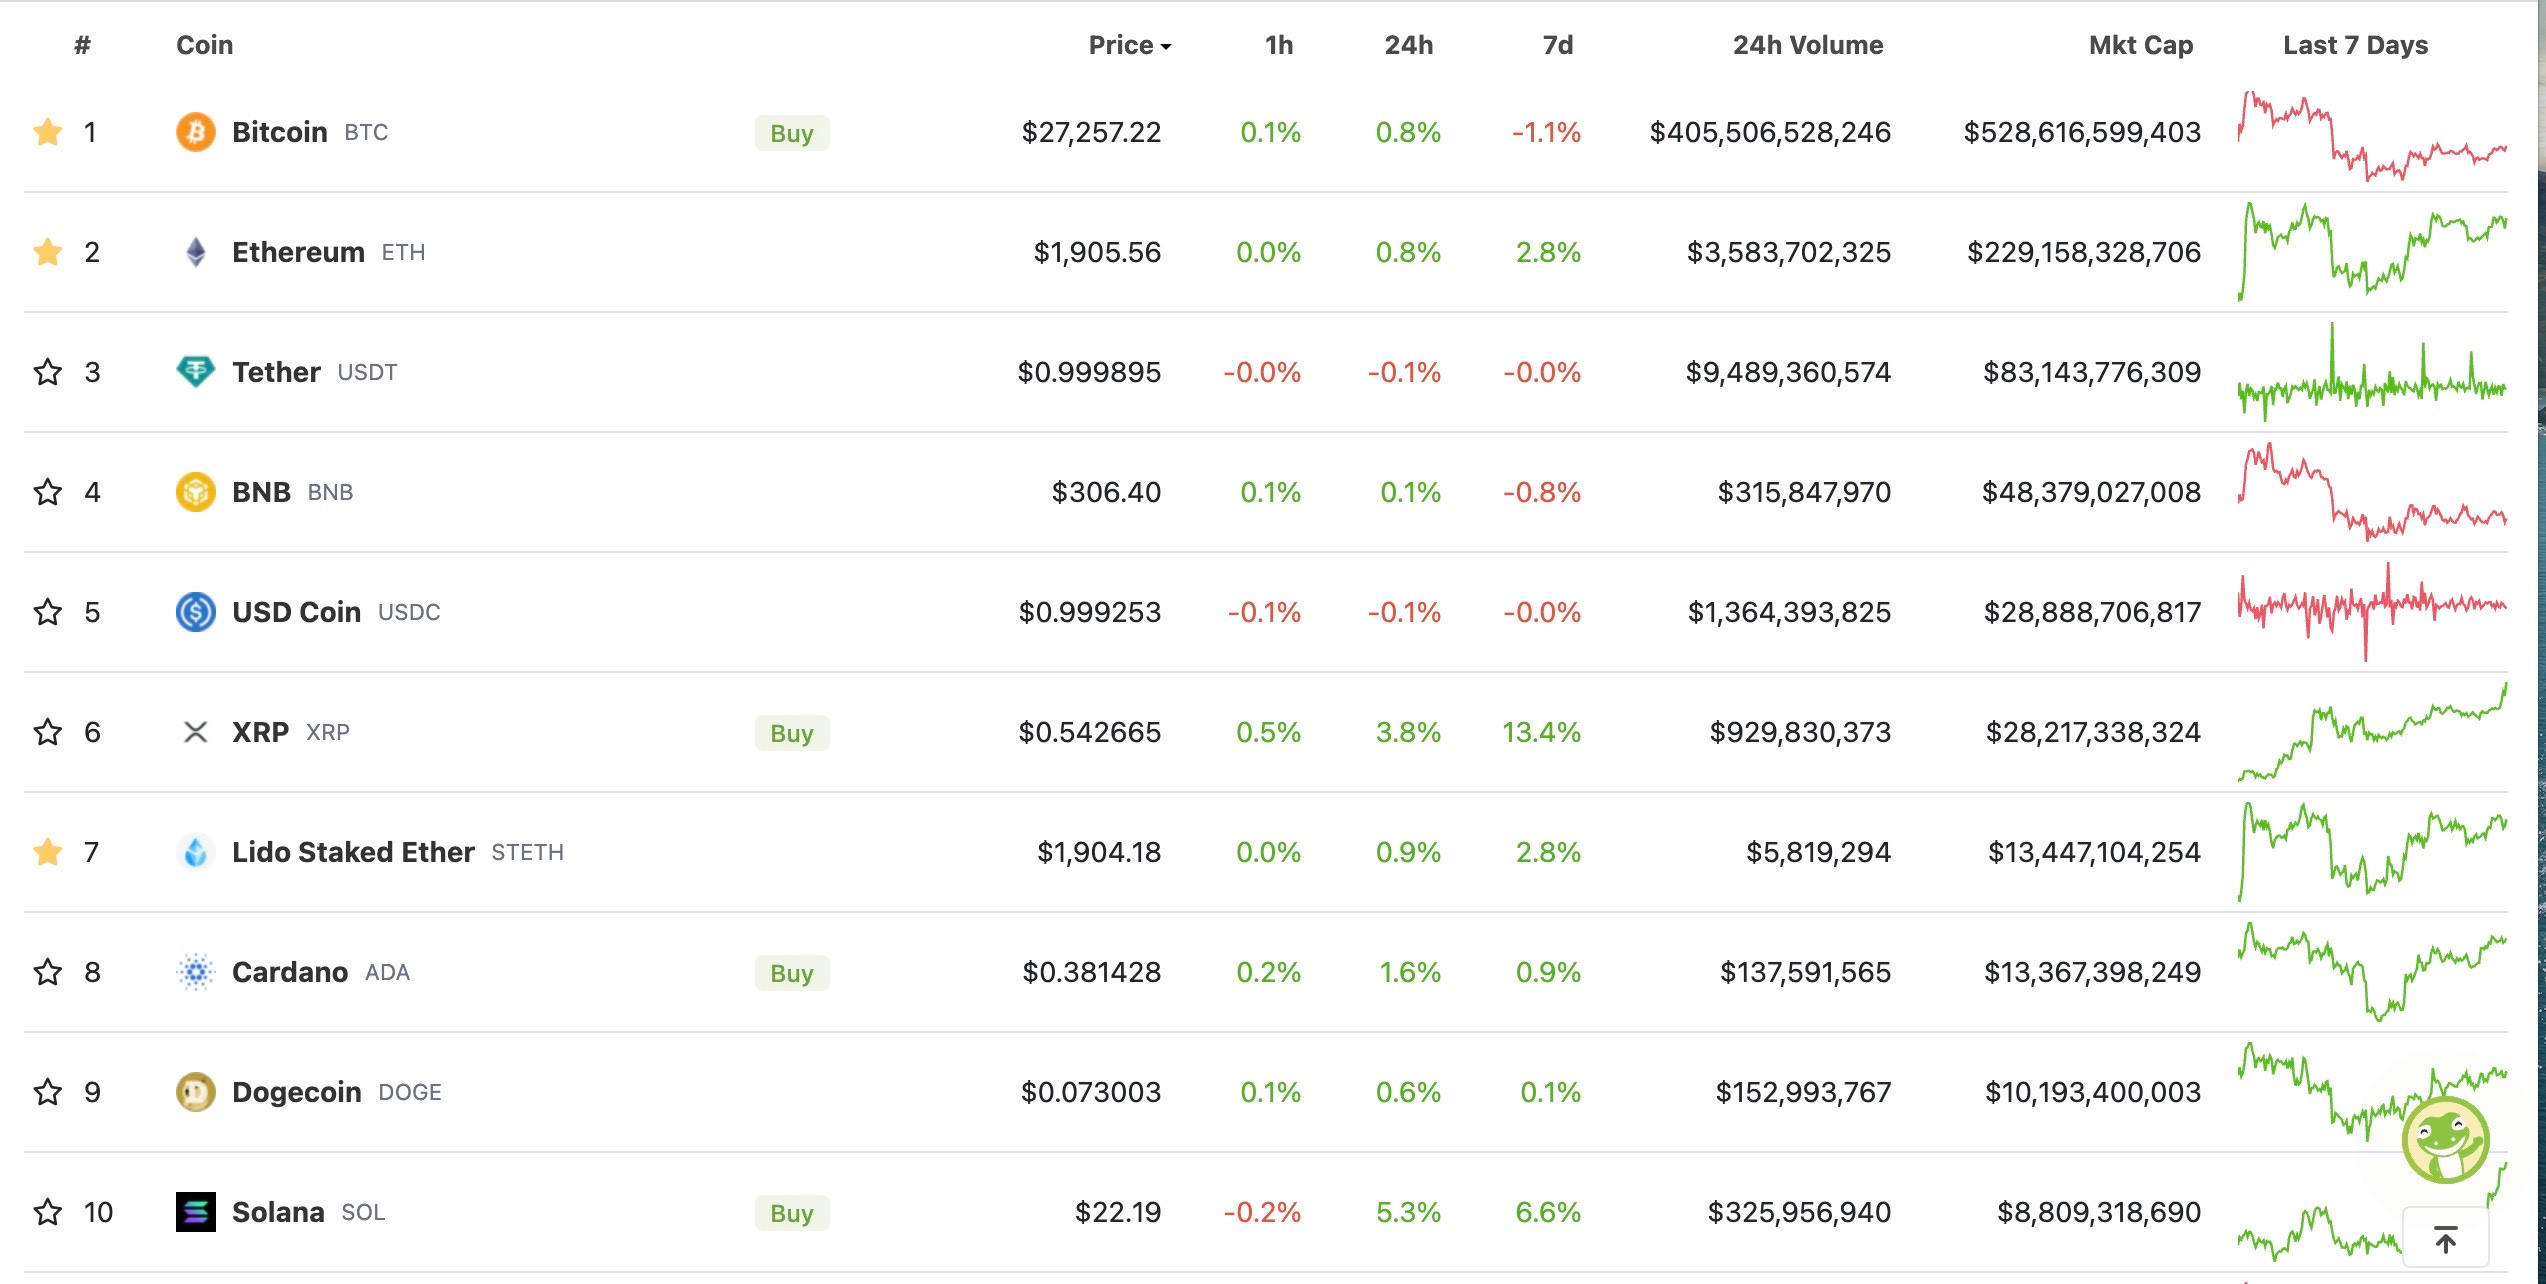2546x1284 pixels.
Task: Open Bitcoin 7-day sparkline chart
Action: pos(2372,136)
